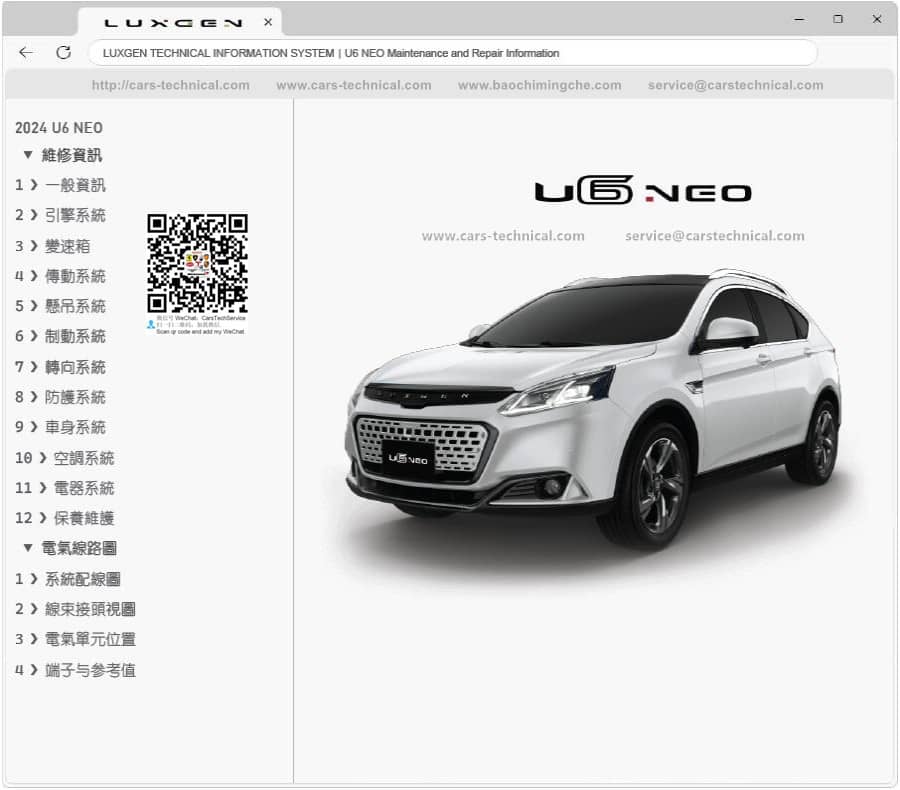Open www.baochimingche.com link

point(540,85)
